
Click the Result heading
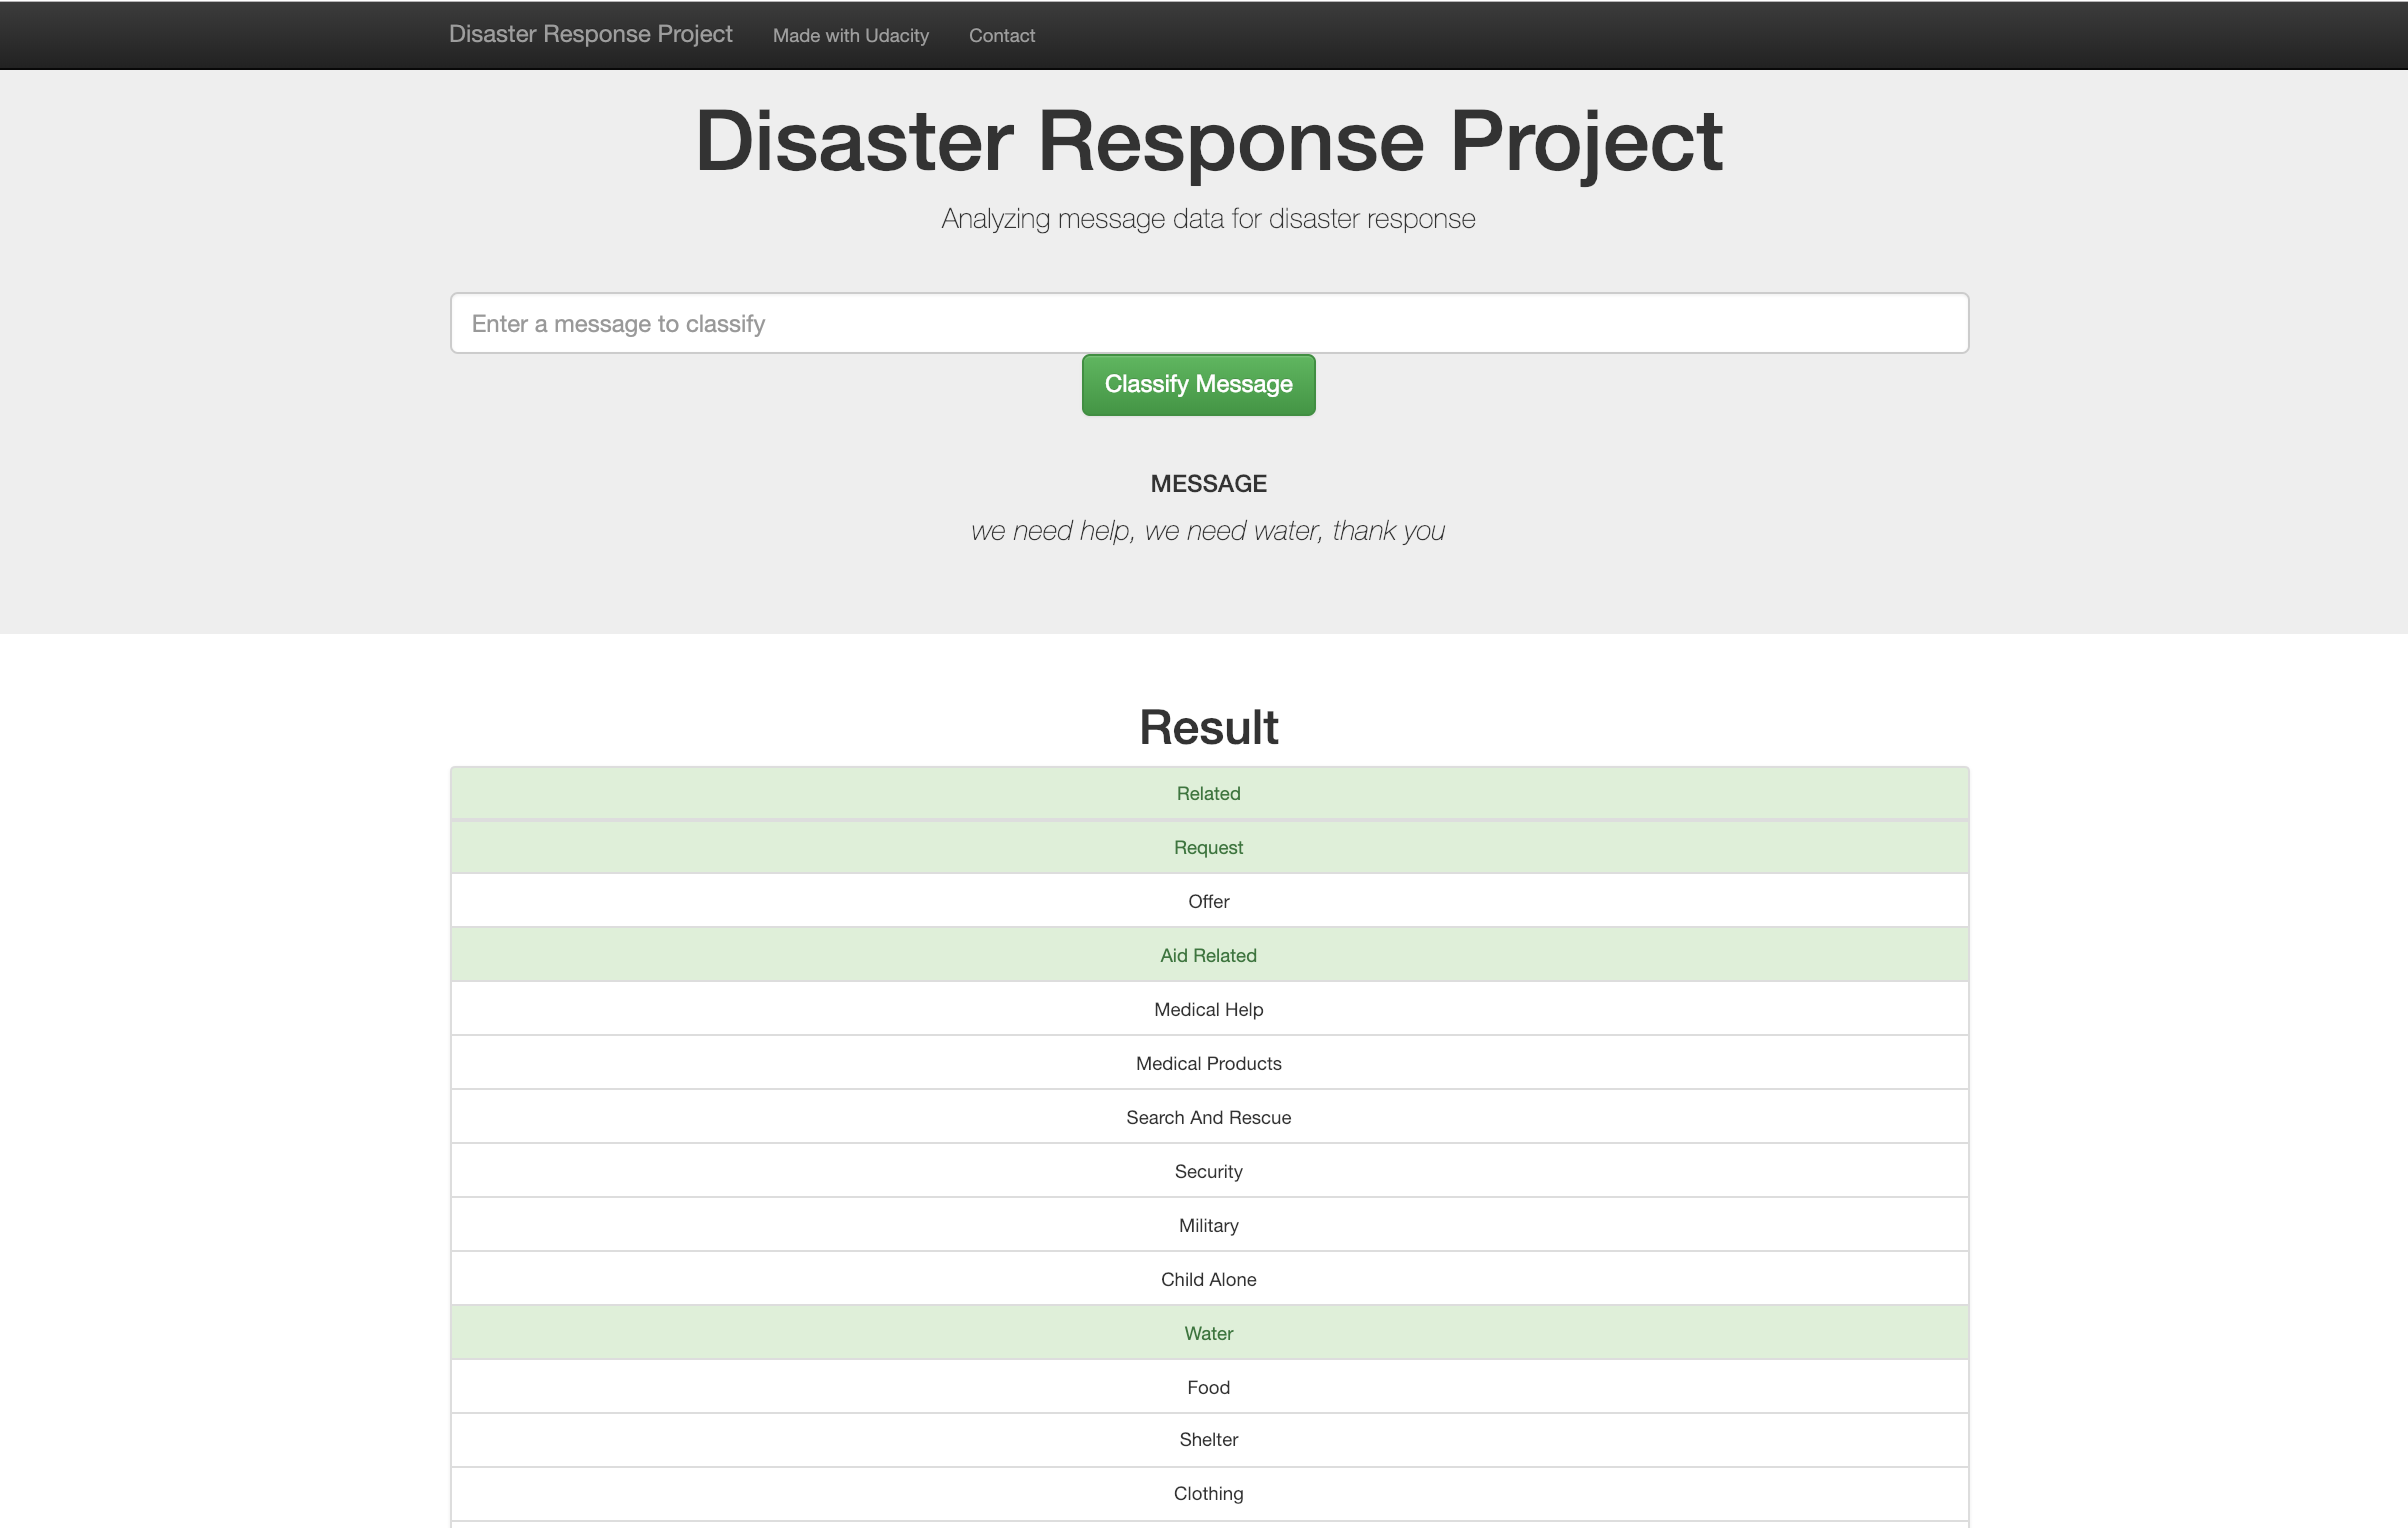[x=1209, y=727]
